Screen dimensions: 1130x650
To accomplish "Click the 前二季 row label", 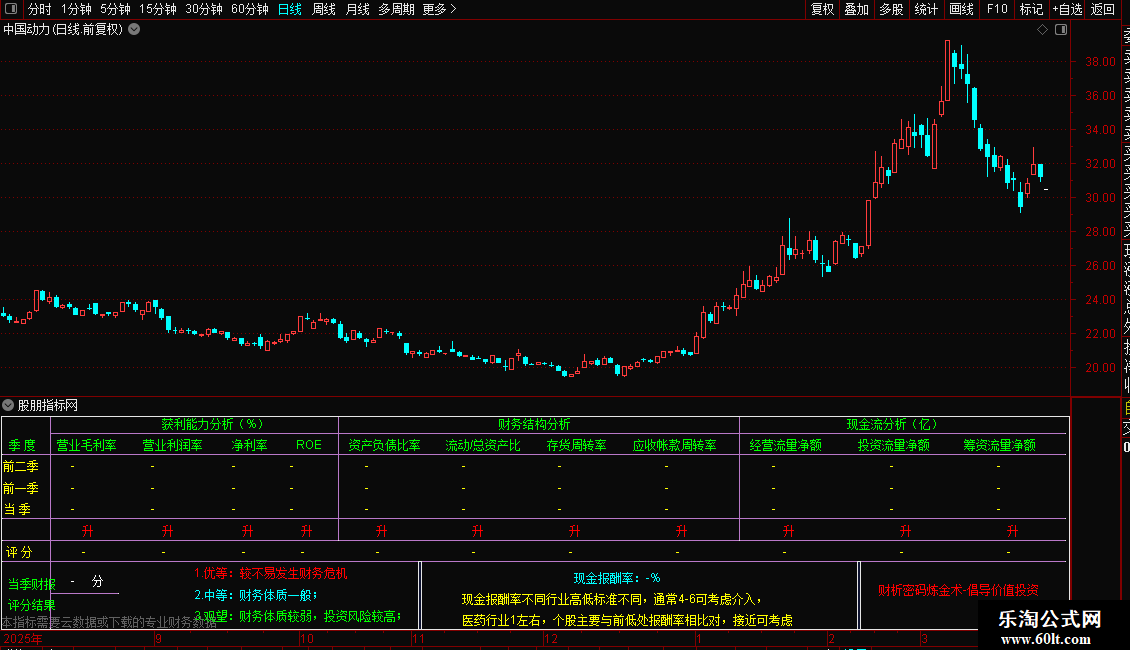I will (21, 466).
